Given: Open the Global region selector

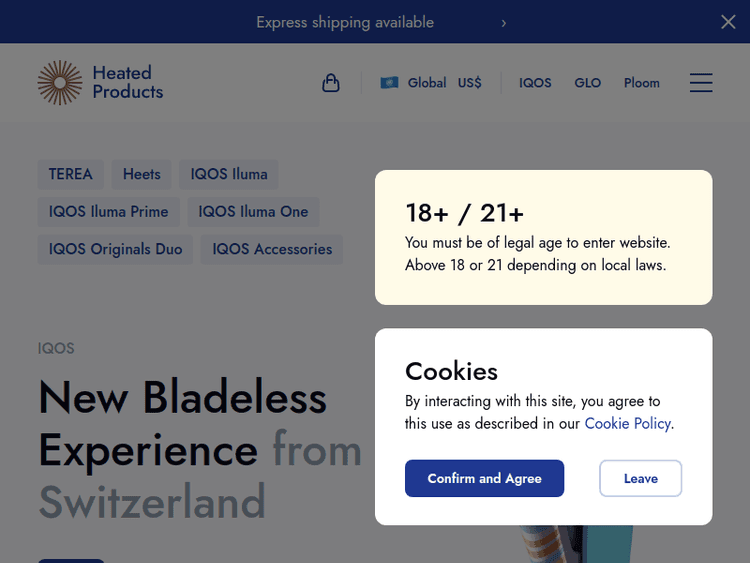Looking at the screenshot, I should (427, 83).
